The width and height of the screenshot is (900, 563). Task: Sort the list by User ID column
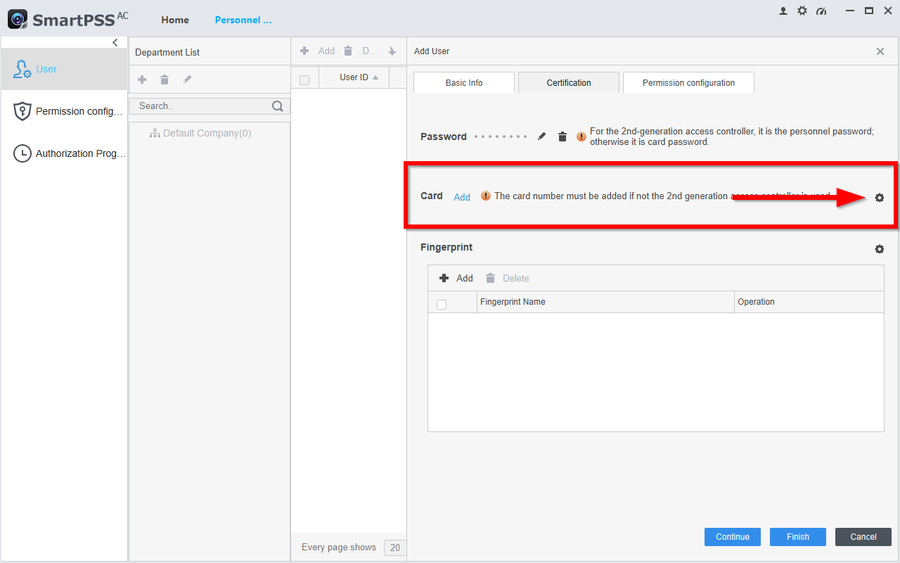click(359, 78)
